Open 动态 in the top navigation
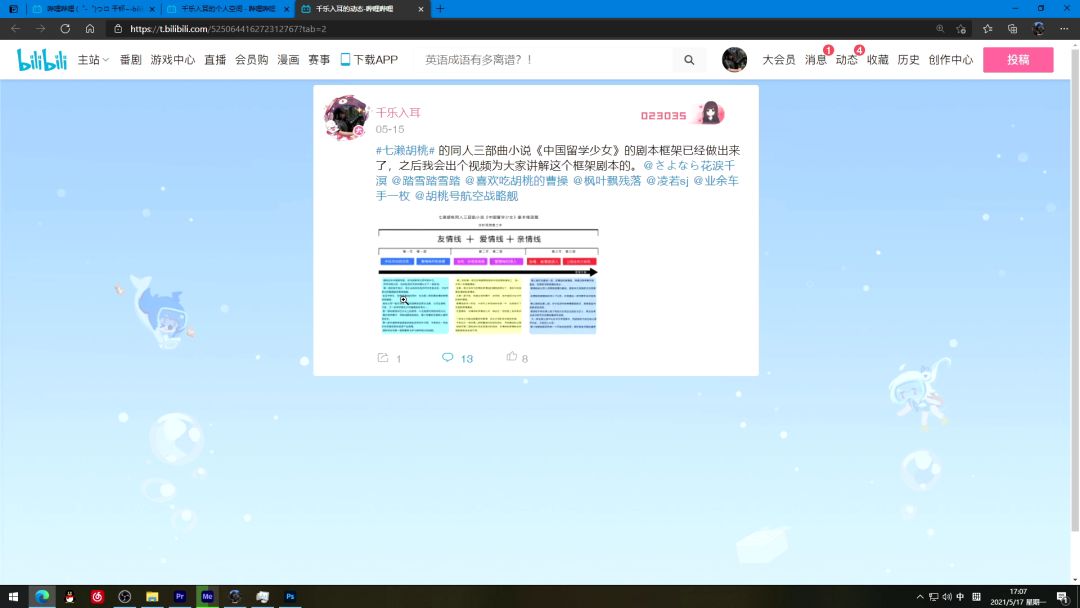 click(846, 60)
